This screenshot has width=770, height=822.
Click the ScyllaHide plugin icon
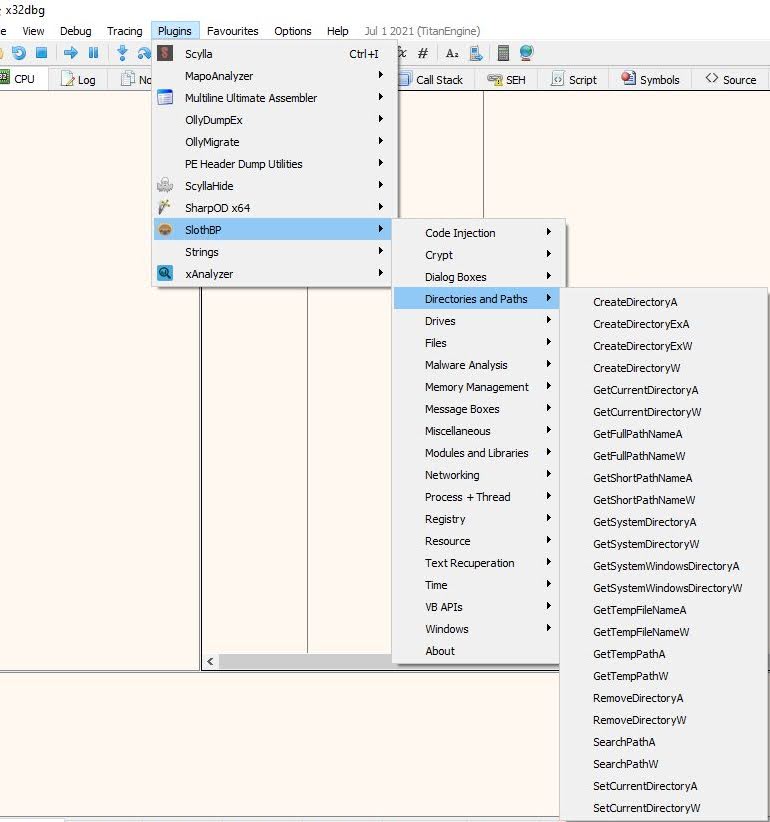pos(165,185)
